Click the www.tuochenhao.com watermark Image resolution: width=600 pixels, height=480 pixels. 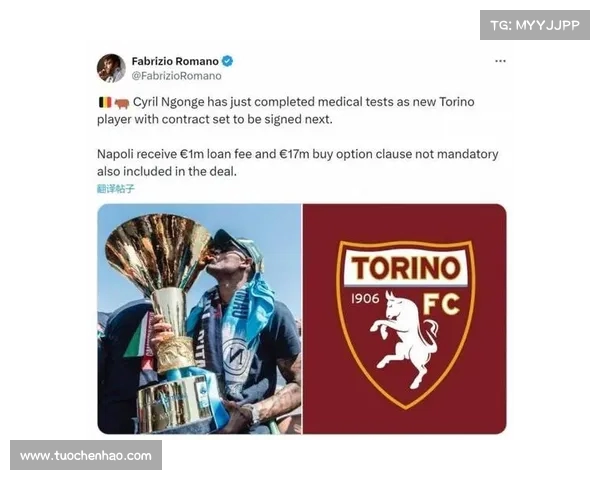coord(86,455)
